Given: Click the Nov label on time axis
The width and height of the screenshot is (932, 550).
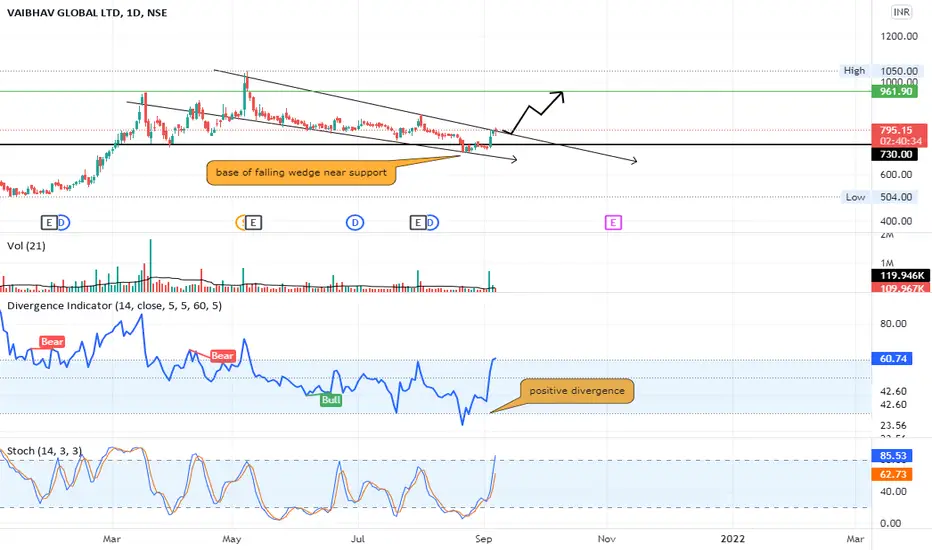Looking at the screenshot, I should pos(606,539).
